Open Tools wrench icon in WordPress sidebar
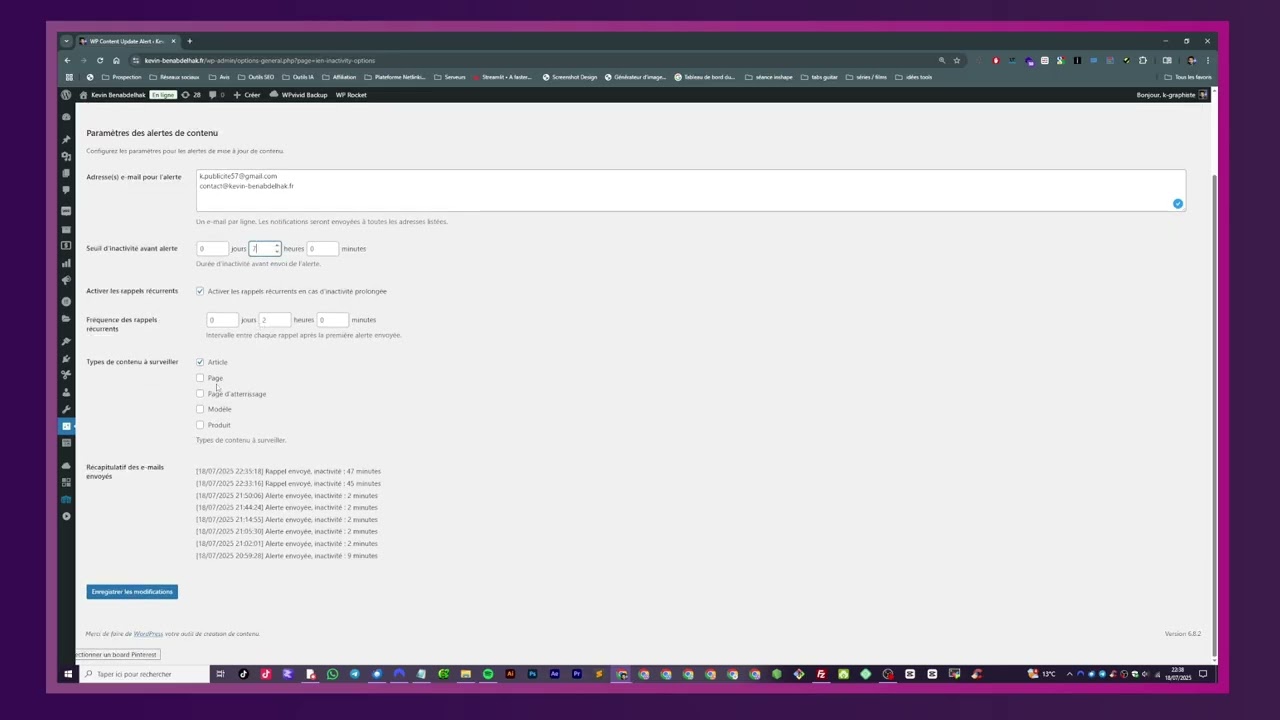Viewport: 1280px width, 720px height. point(66,409)
